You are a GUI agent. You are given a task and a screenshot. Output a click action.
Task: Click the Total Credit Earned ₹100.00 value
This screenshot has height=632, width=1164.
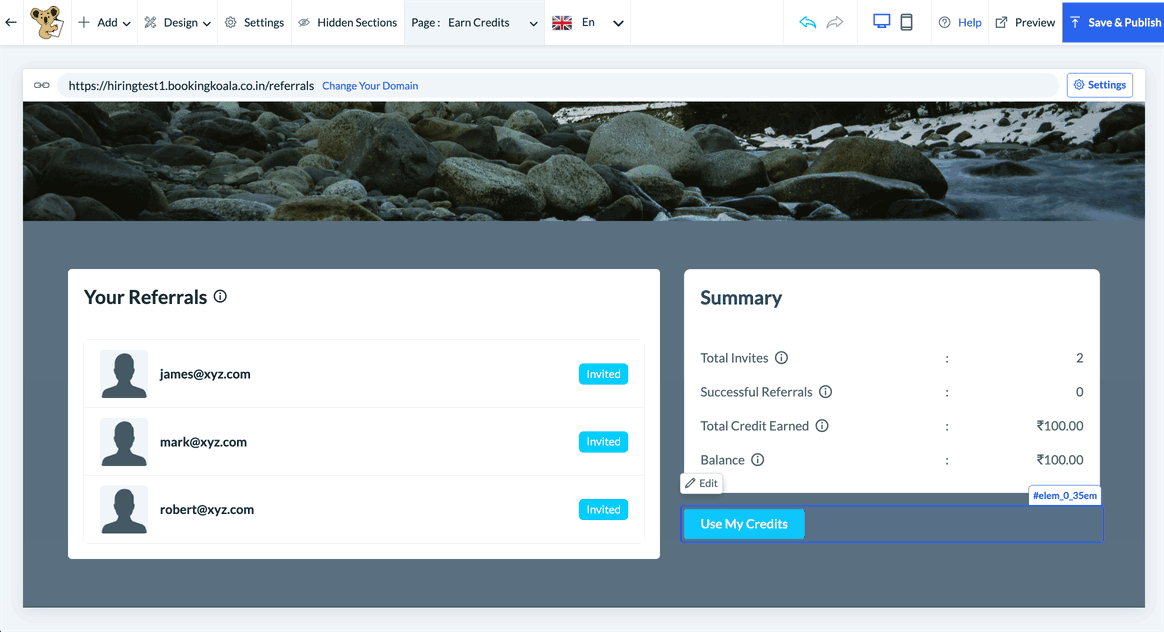pyautogui.click(x=1060, y=426)
